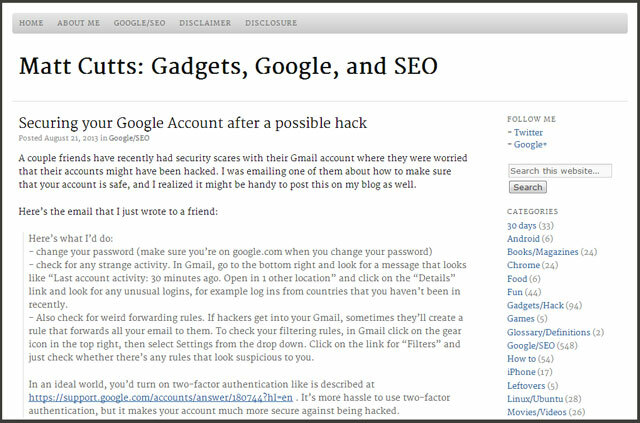Click the Posted August 21, 2013 date text
Screen dimensions: 640x423
pos(58,138)
